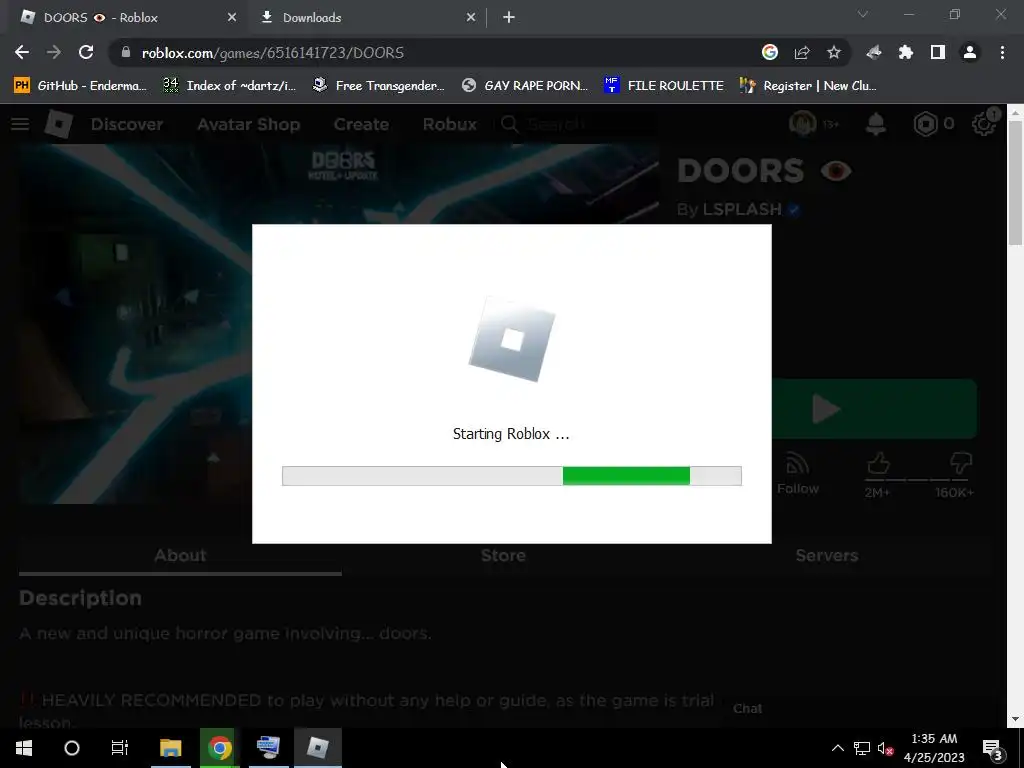The image size is (1024, 768).
Task: Click the green Play button
Action: (874, 409)
